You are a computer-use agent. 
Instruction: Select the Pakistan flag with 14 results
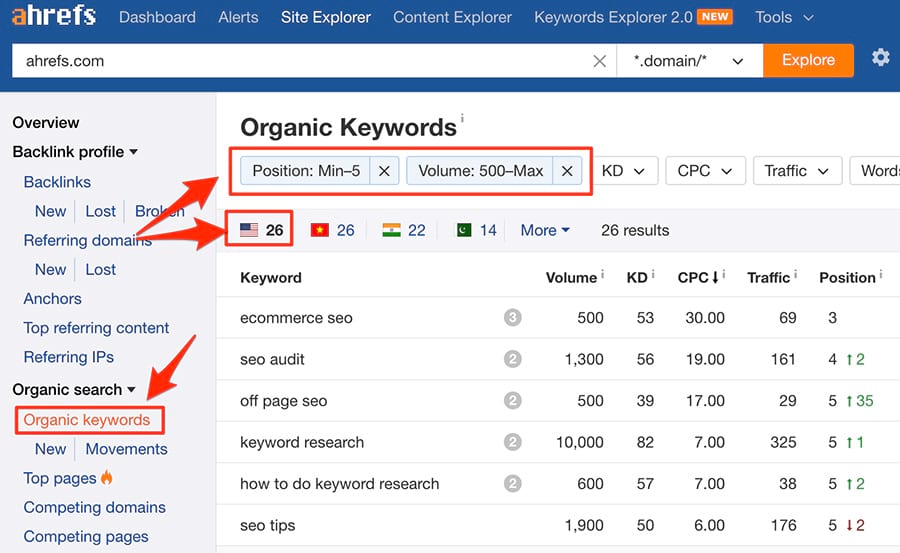coord(476,230)
